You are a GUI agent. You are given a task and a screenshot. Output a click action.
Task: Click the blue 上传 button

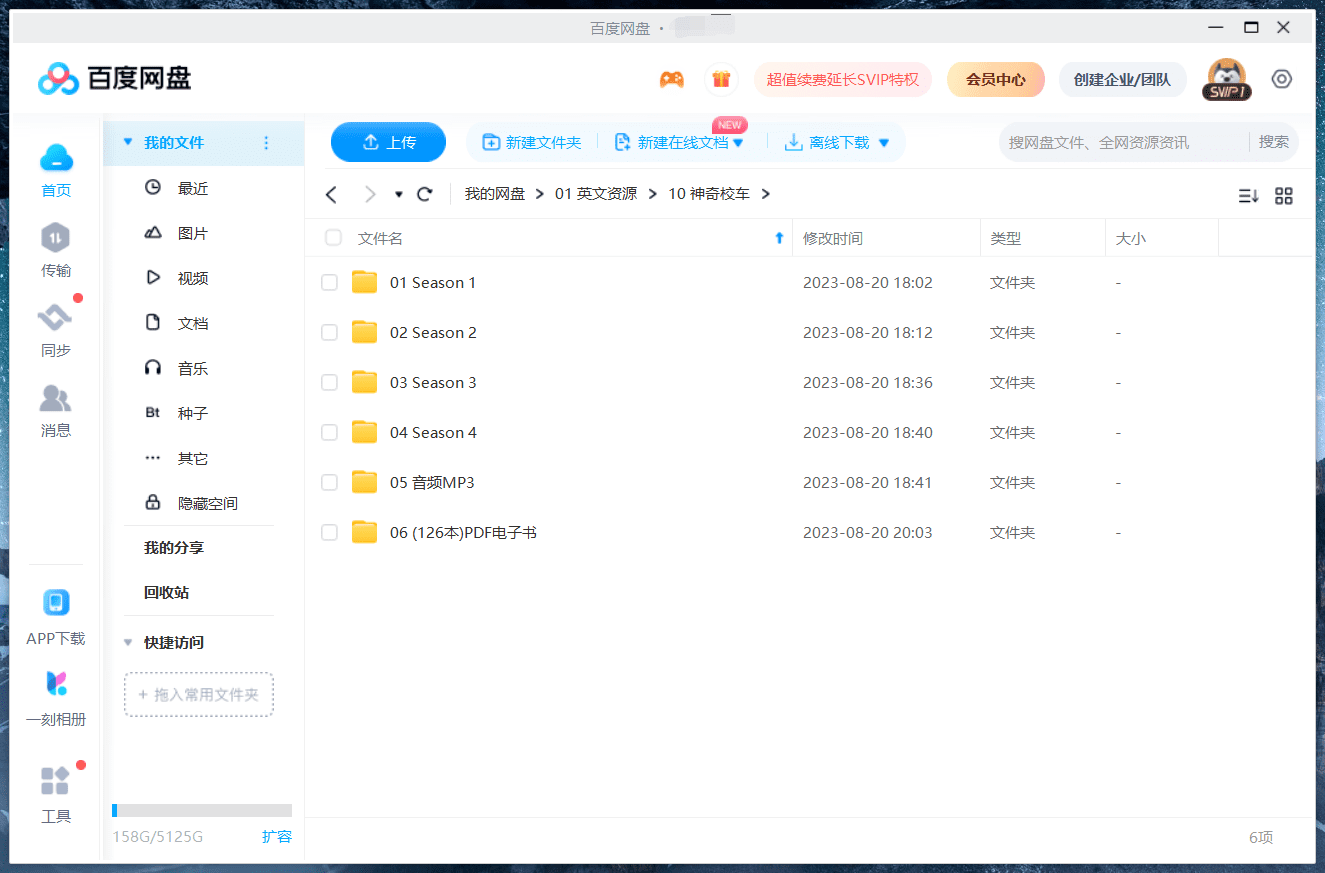388,142
